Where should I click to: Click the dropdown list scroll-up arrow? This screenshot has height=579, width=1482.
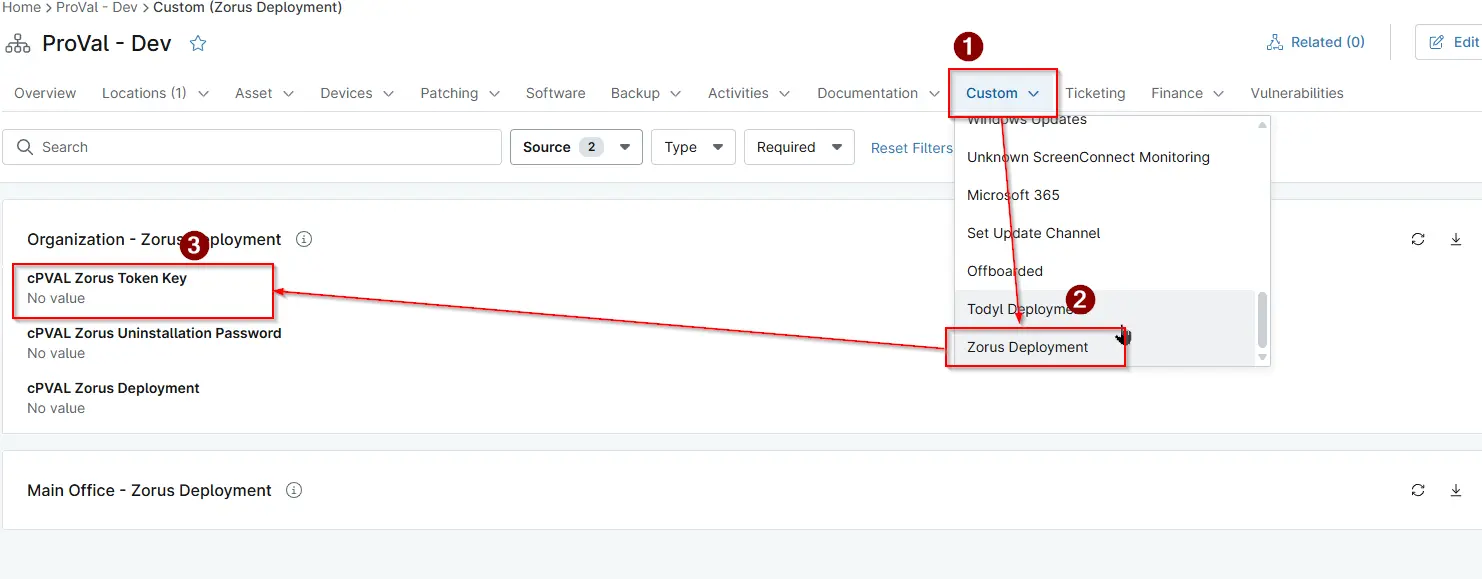(x=1262, y=125)
